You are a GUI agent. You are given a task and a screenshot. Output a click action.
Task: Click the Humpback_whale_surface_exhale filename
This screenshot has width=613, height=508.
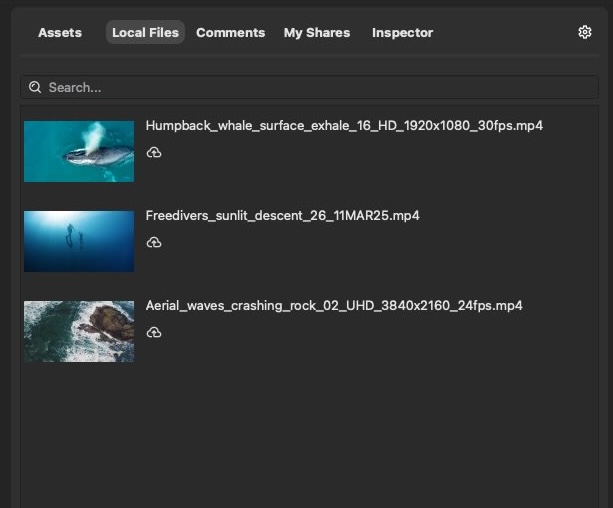[344, 126]
